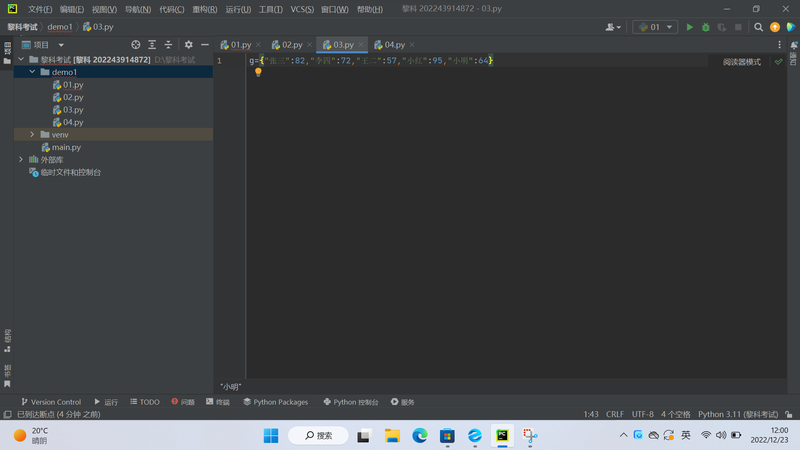Close the 01.py editor tab
800x450 pixels.
[x=258, y=45]
